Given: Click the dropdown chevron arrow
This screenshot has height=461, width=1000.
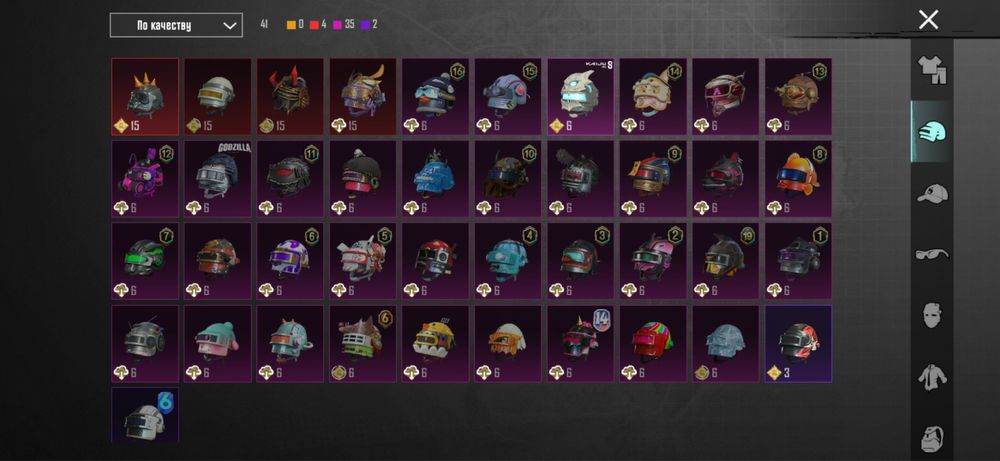Looking at the screenshot, I should click(x=230, y=26).
